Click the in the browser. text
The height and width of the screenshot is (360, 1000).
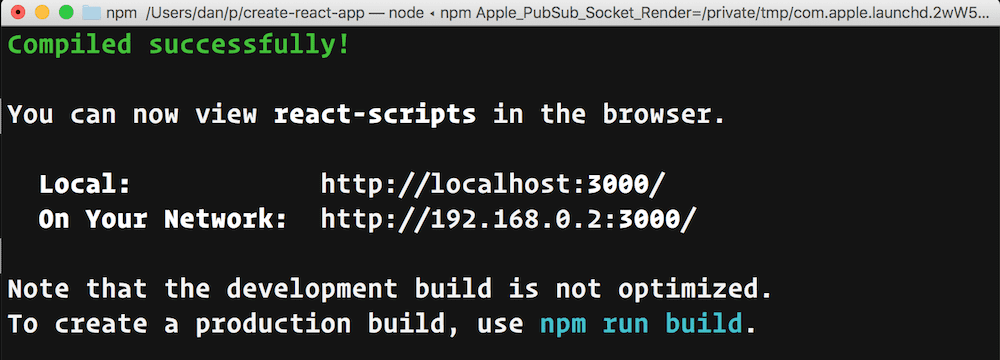pyautogui.click(x=609, y=115)
